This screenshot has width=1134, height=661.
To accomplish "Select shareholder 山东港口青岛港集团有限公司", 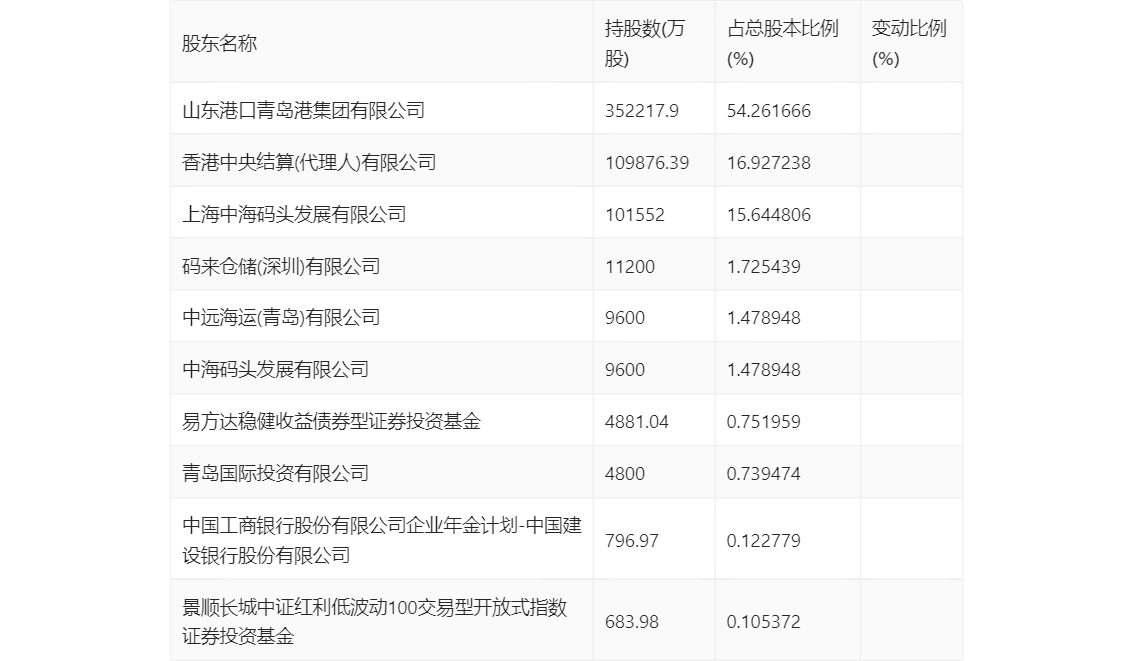I will point(304,111).
